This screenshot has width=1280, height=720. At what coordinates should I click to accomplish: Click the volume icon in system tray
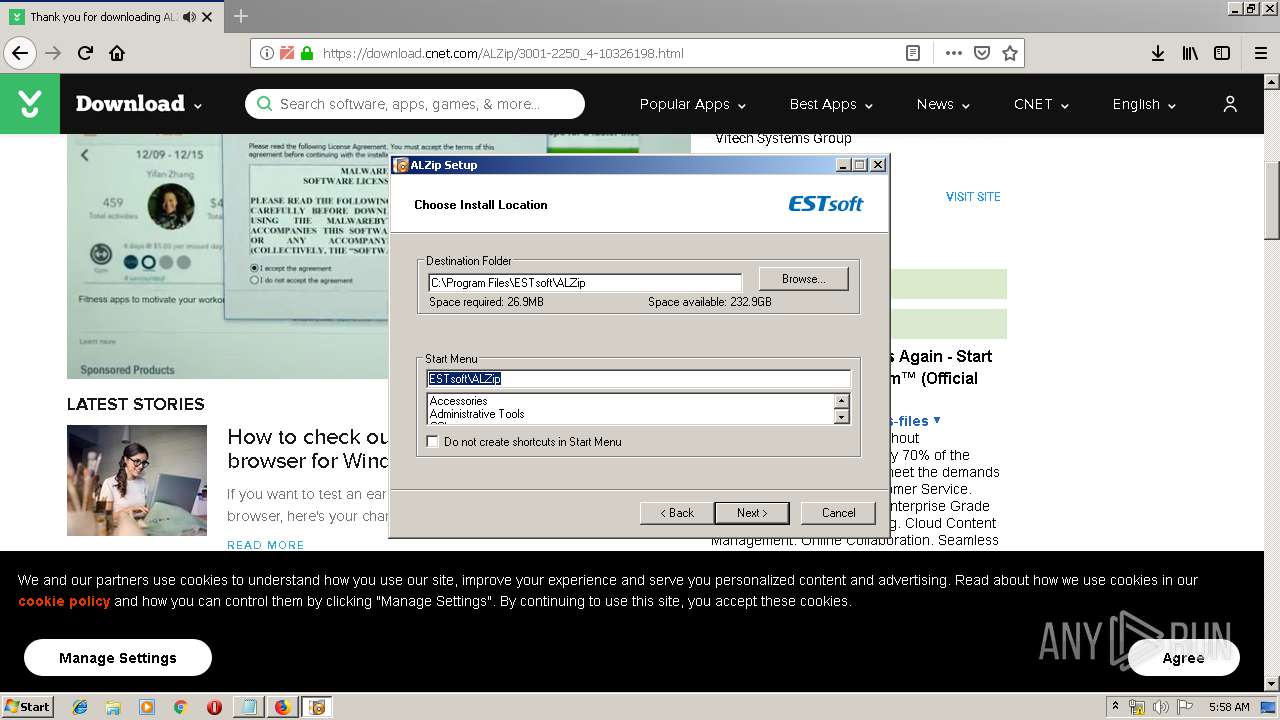(x=1161, y=707)
